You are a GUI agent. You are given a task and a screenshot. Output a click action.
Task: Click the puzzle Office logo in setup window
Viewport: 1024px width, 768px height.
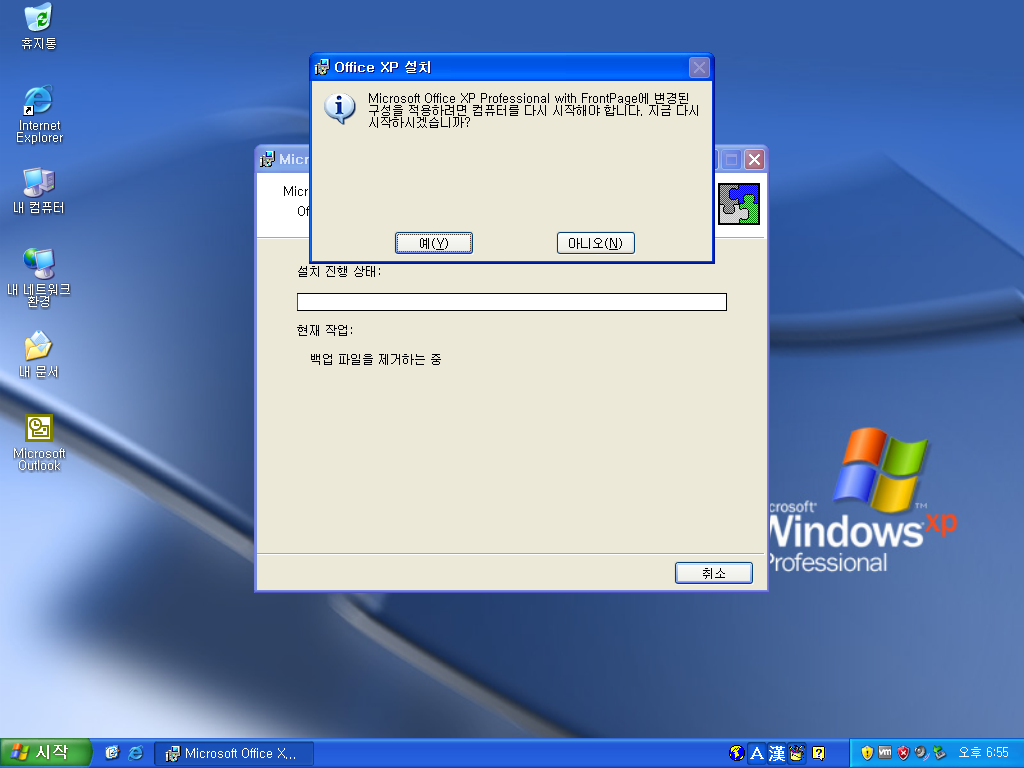tap(739, 204)
